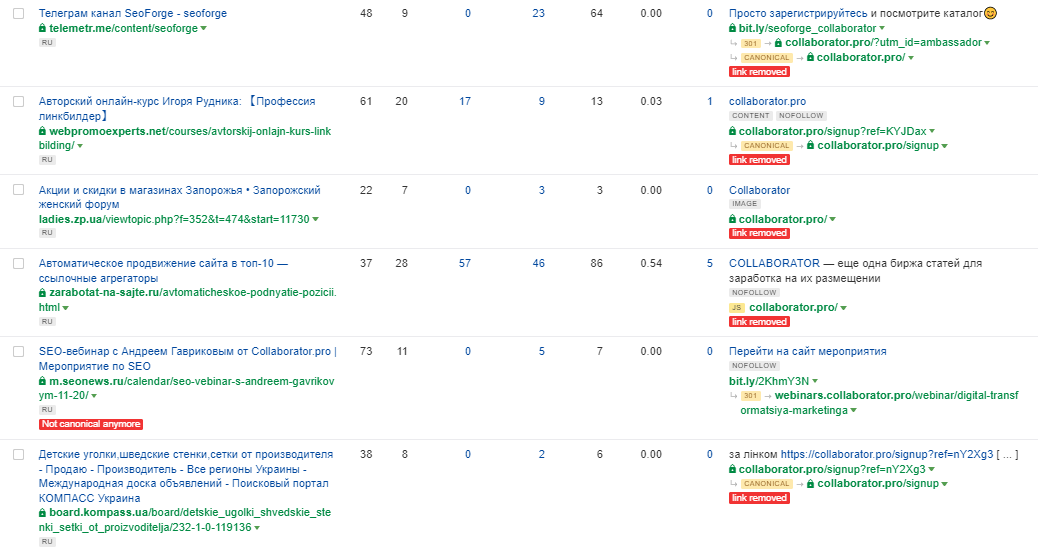Open the dropdown caret after the ladies.zp.ua URL
Image resolution: width=1038 pixels, height=555 pixels.
click(x=315, y=219)
